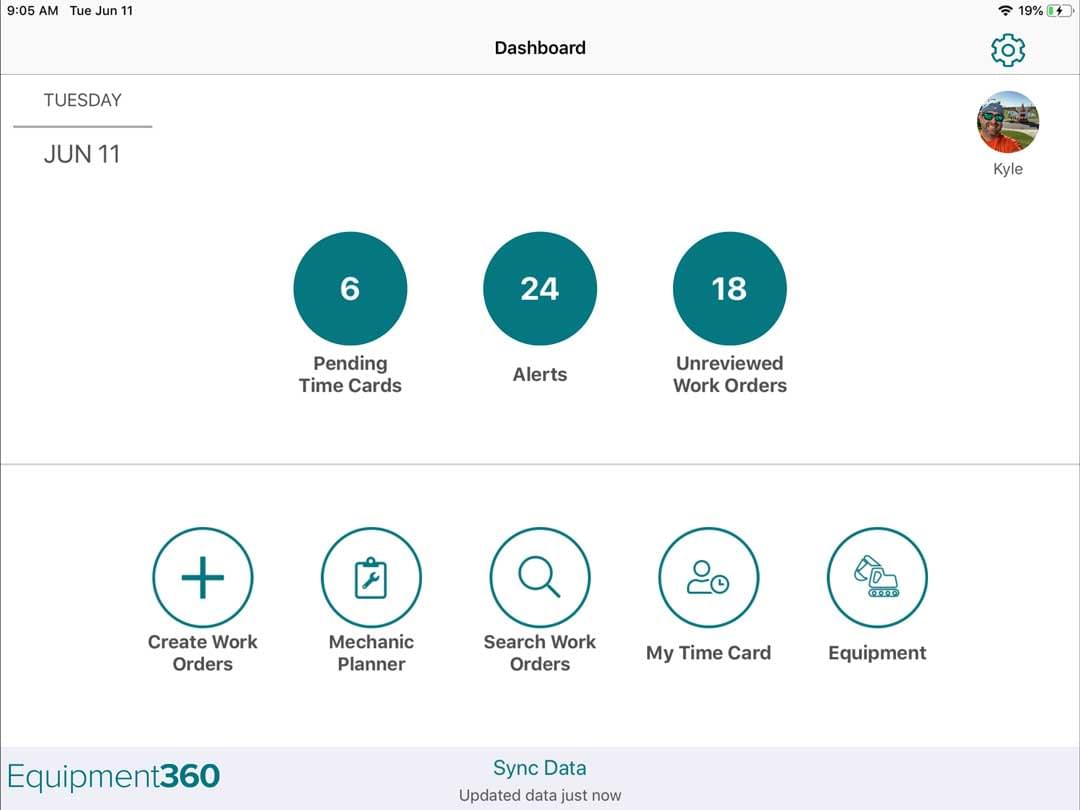This screenshot has height=810, width=1080.
Task: Tap the Kyle name label
Action: [x=1008, y=168]
